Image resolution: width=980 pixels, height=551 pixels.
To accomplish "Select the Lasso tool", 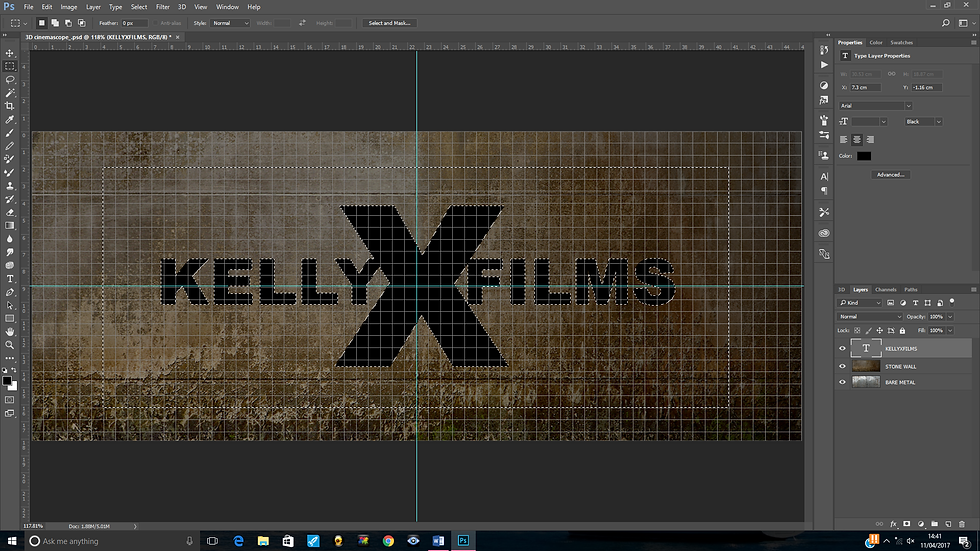I will 9,80.
